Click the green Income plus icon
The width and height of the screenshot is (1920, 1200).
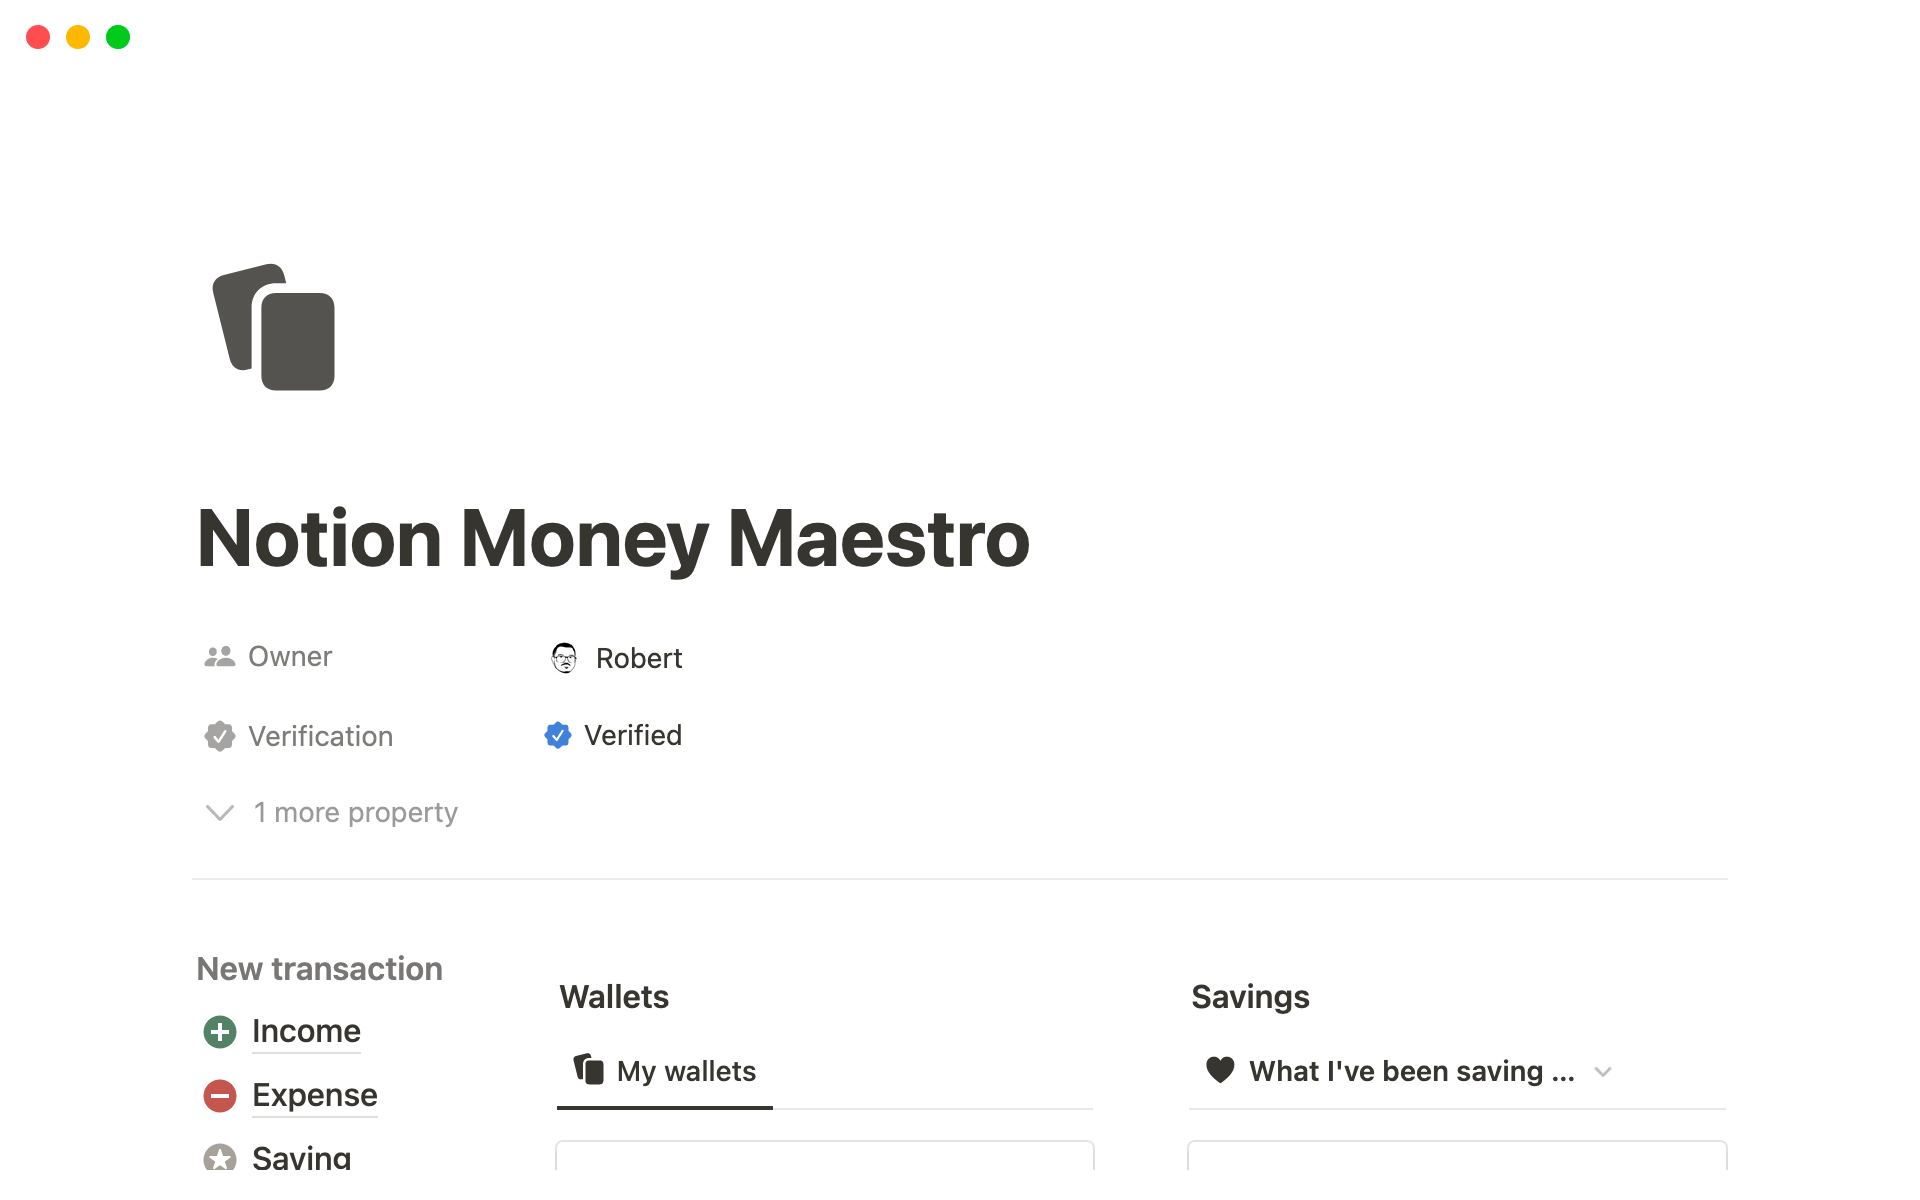pos(220,1031)
